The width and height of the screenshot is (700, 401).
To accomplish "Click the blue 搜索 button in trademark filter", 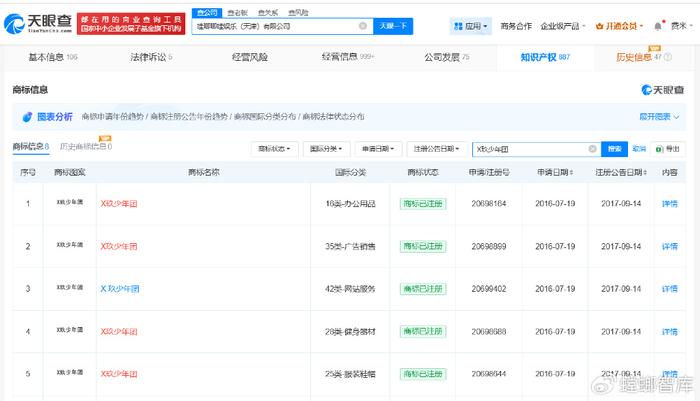I will (615, 149).
